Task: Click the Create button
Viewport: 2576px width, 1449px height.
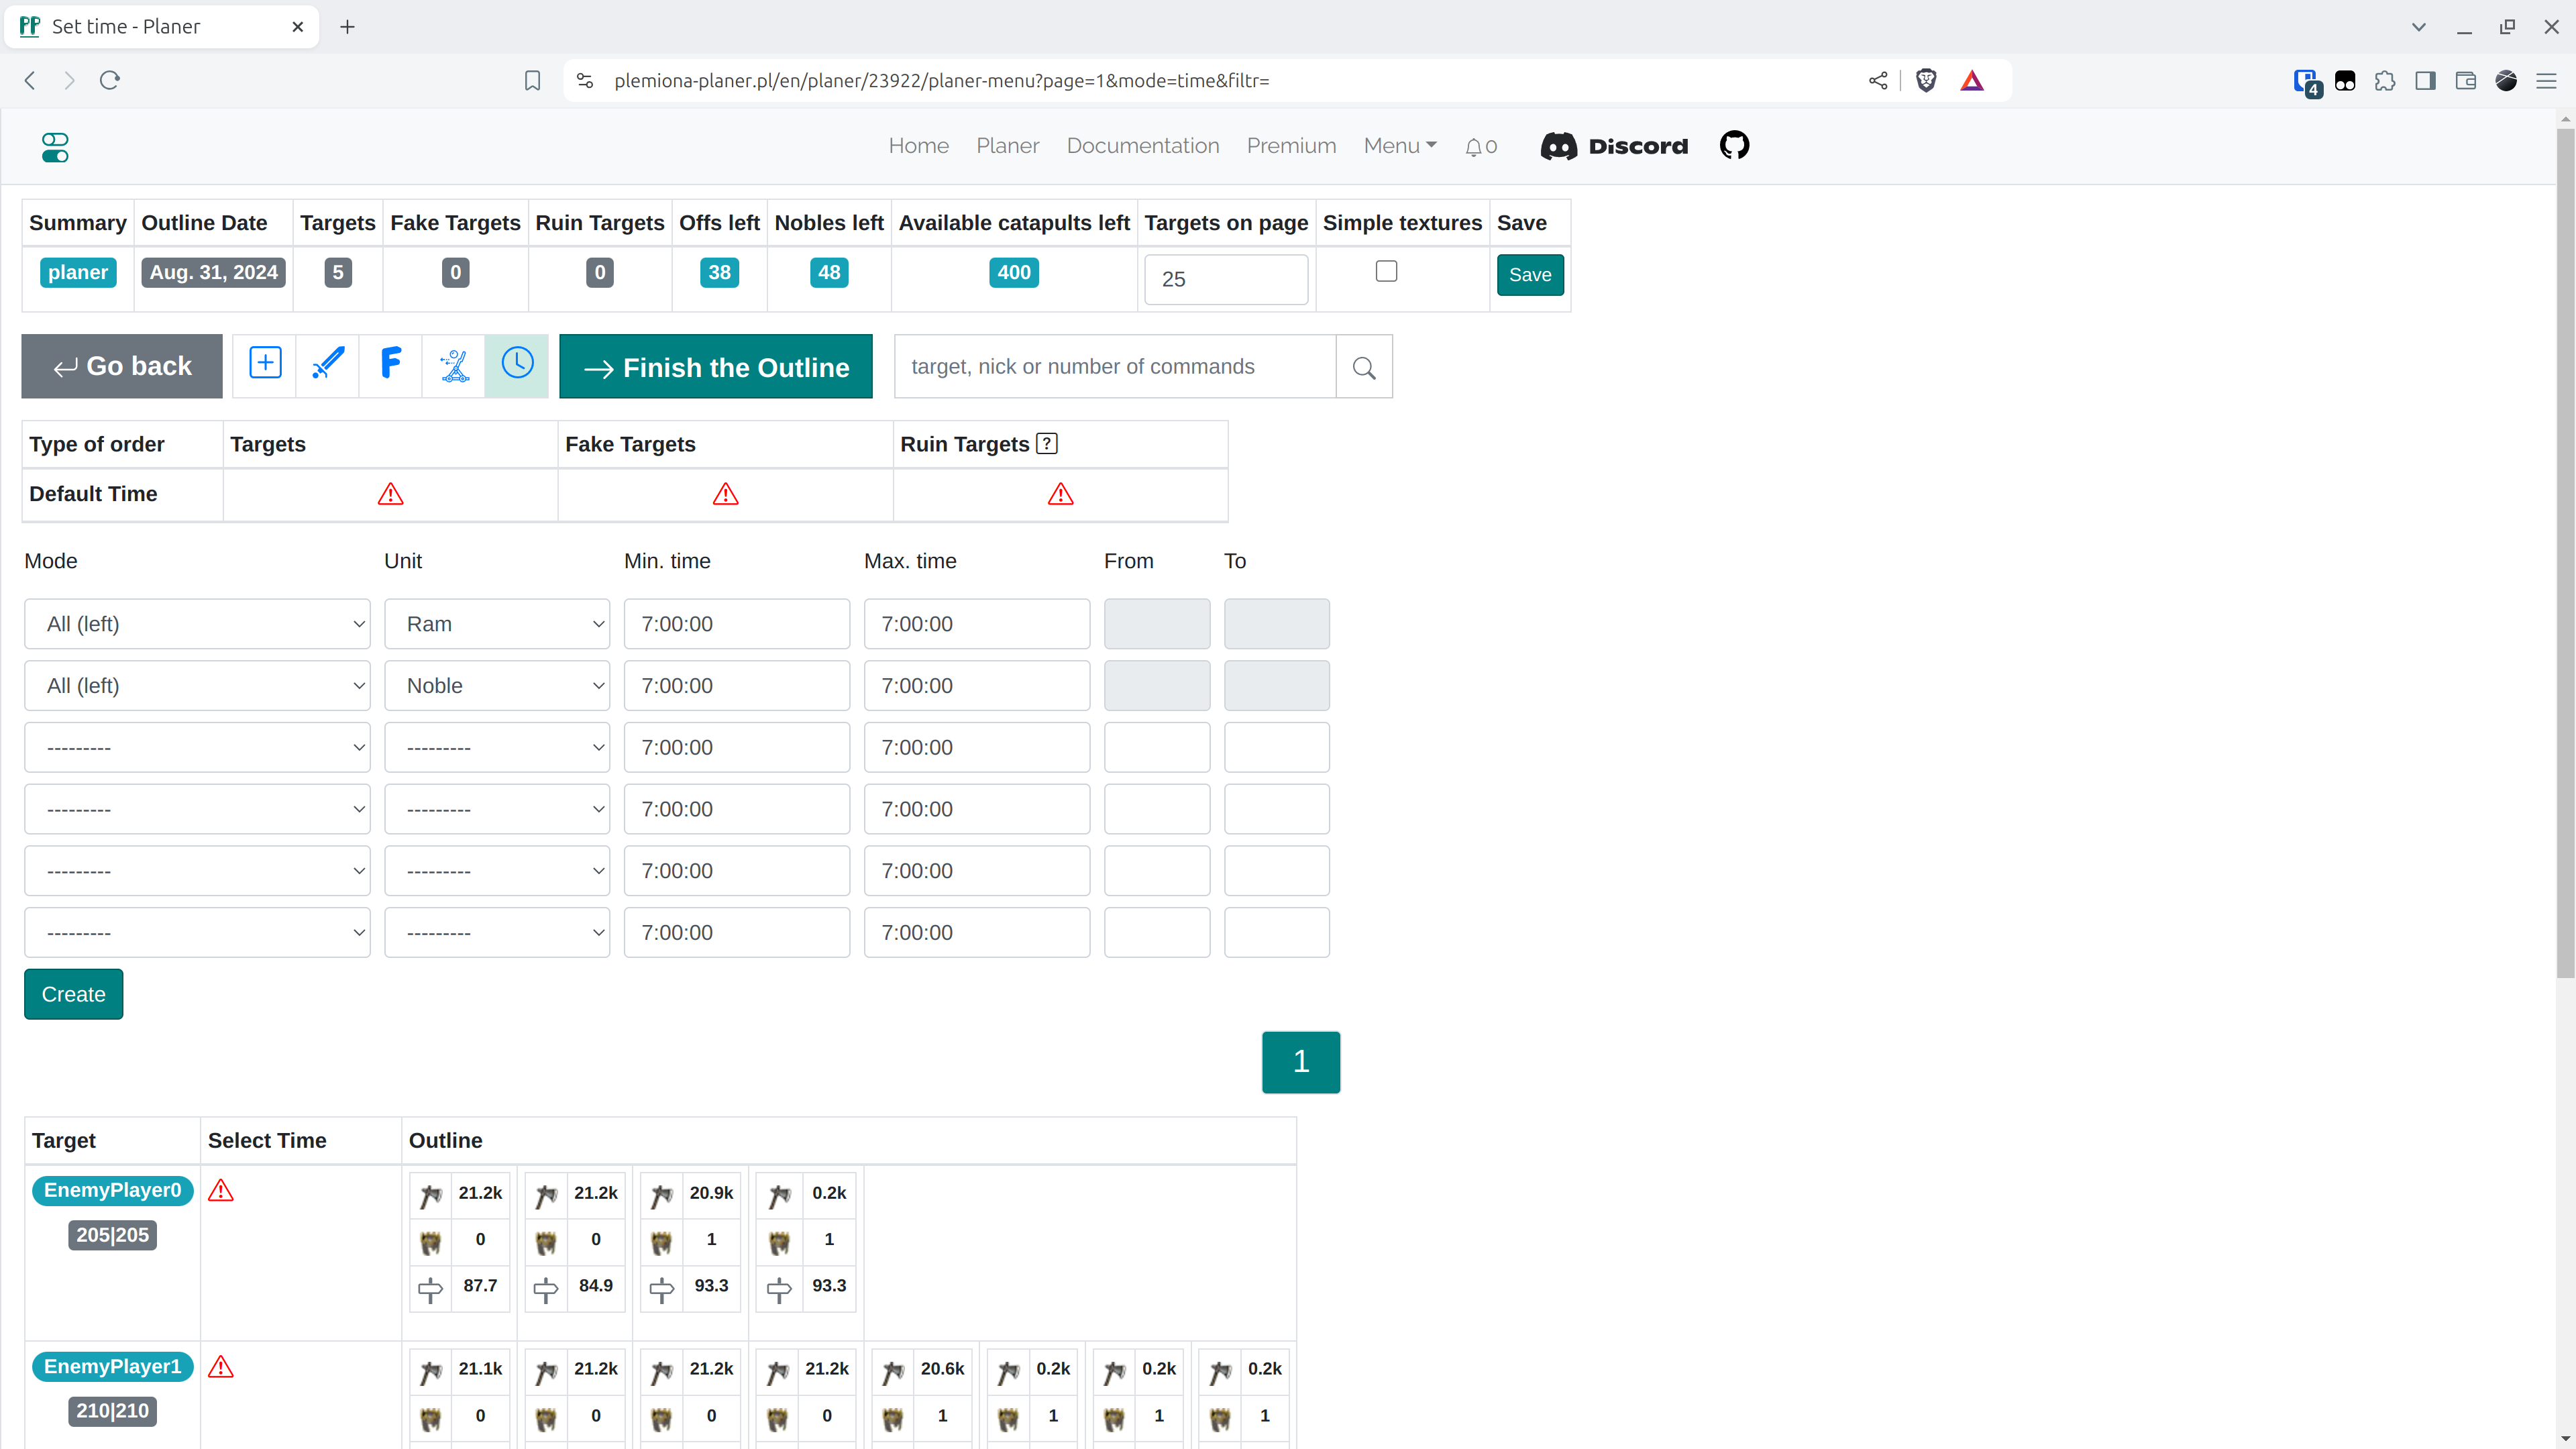Action: coord(73,994)
